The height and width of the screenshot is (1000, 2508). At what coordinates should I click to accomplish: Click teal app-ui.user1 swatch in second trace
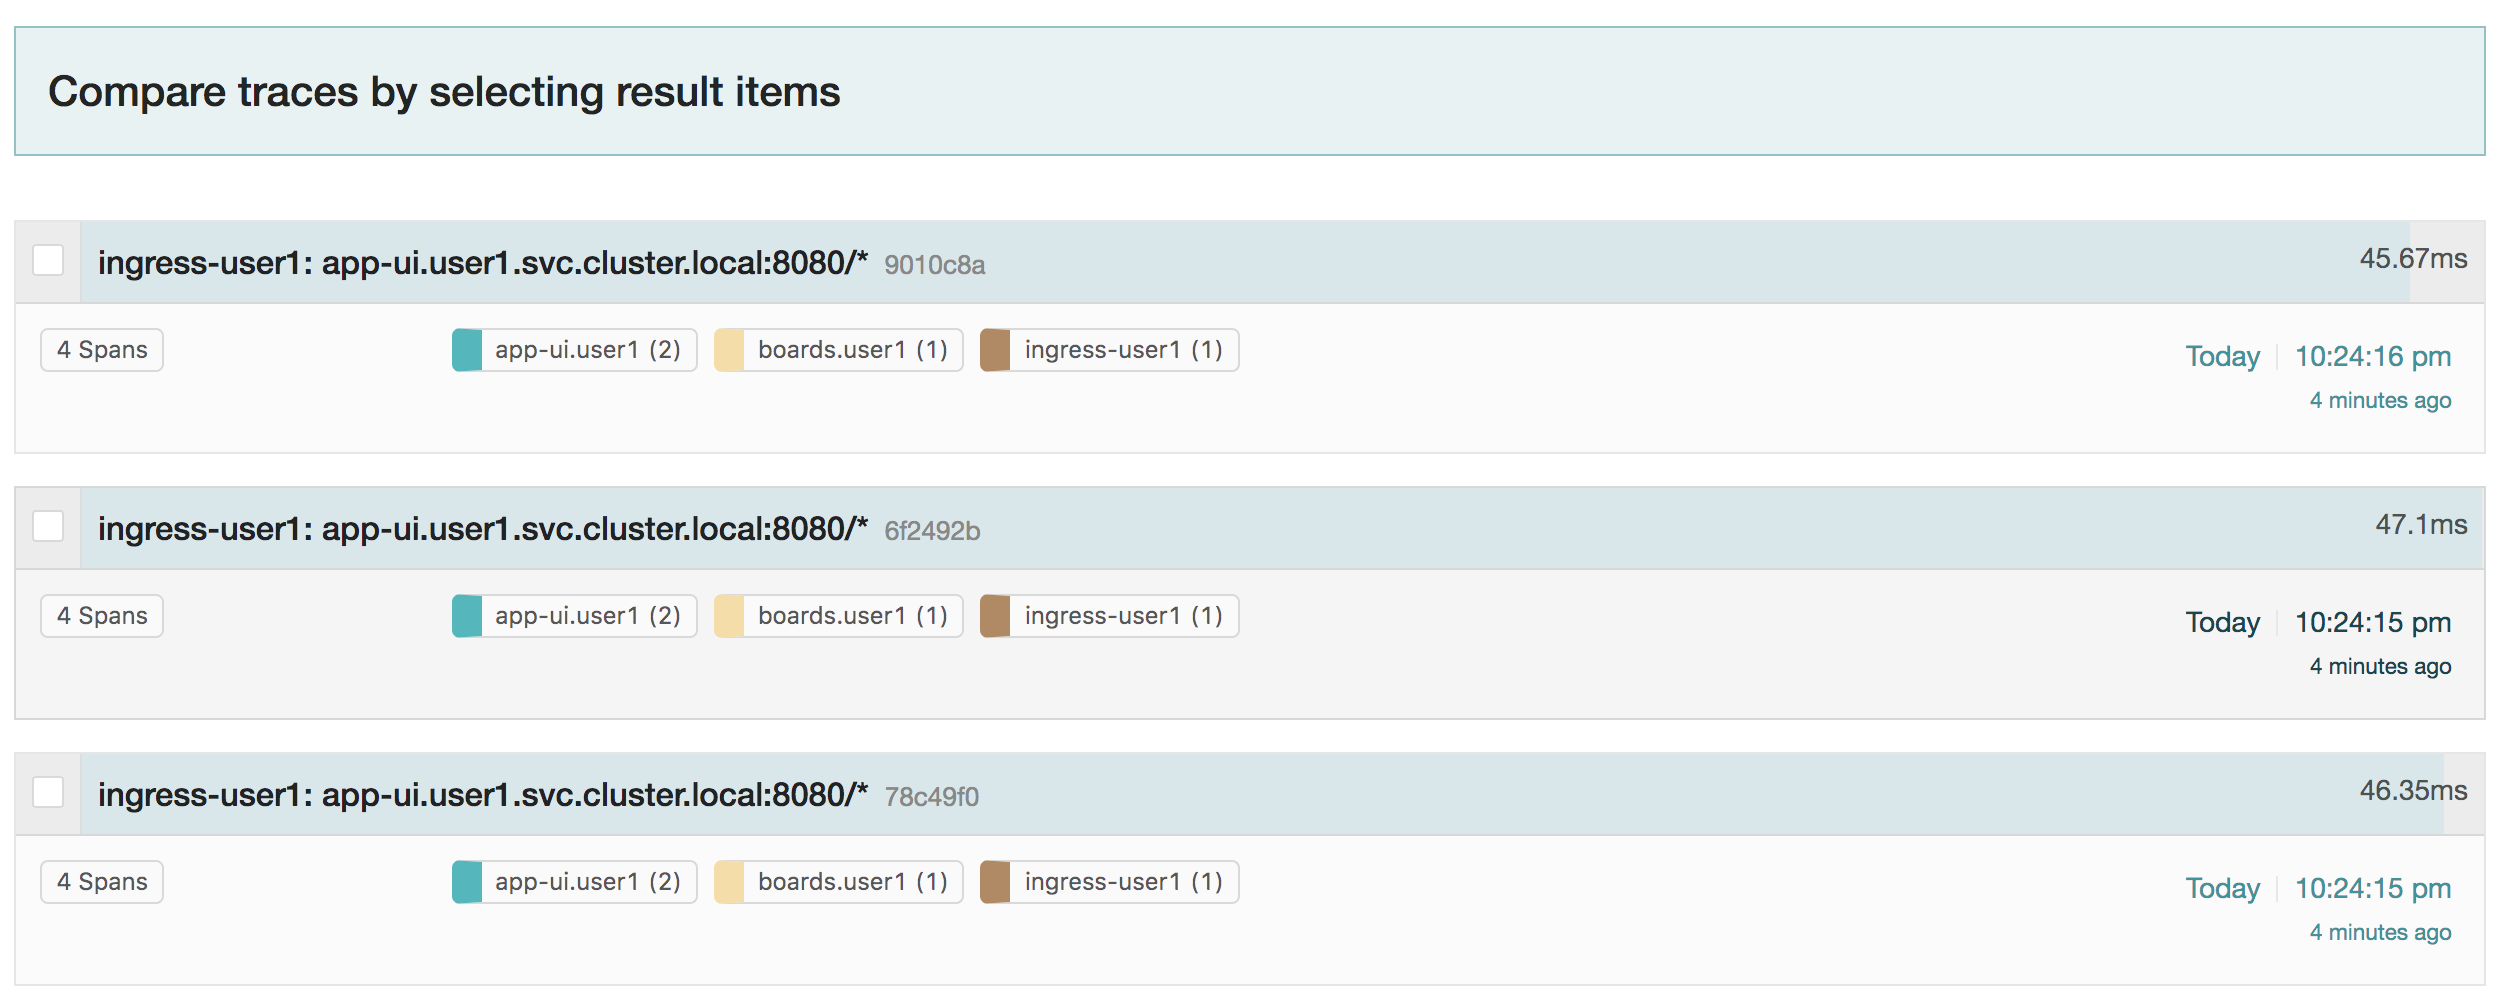[x=467, y=616]
